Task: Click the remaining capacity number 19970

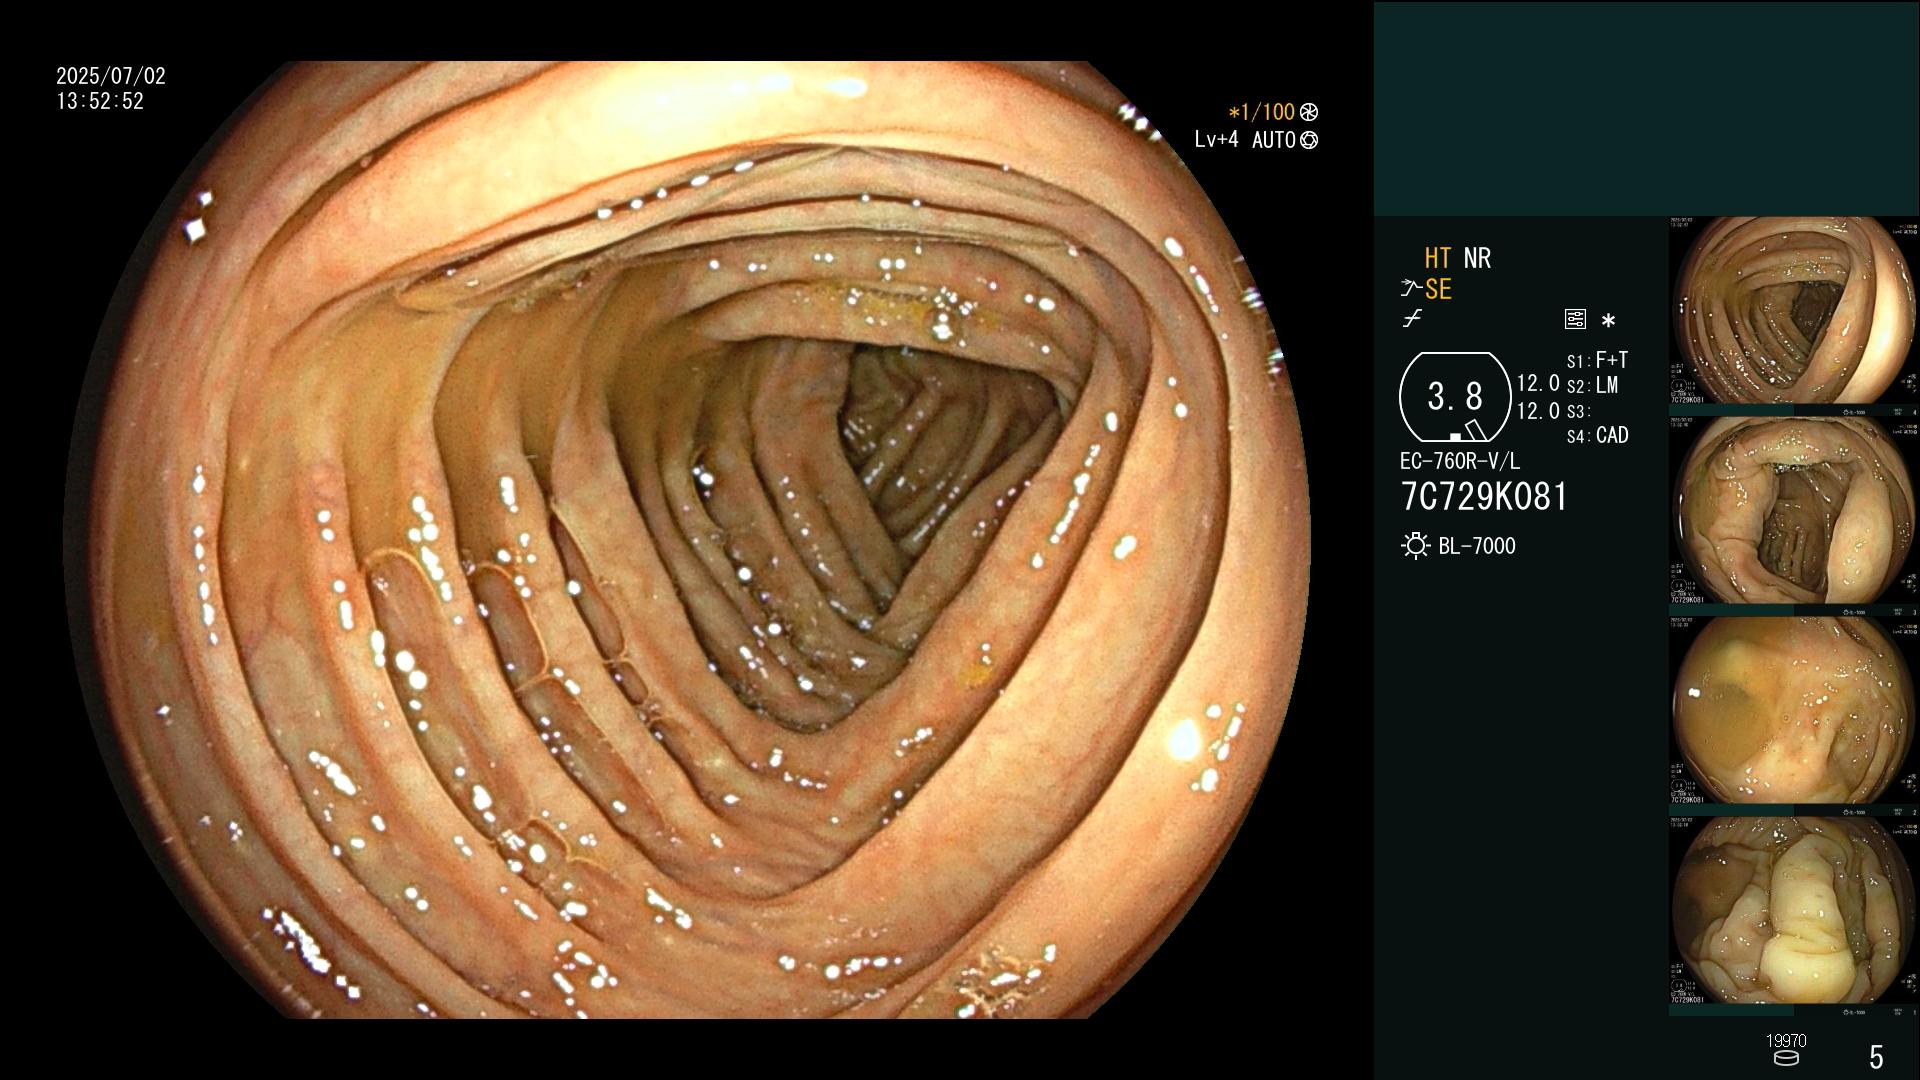Action: 1786,1041
